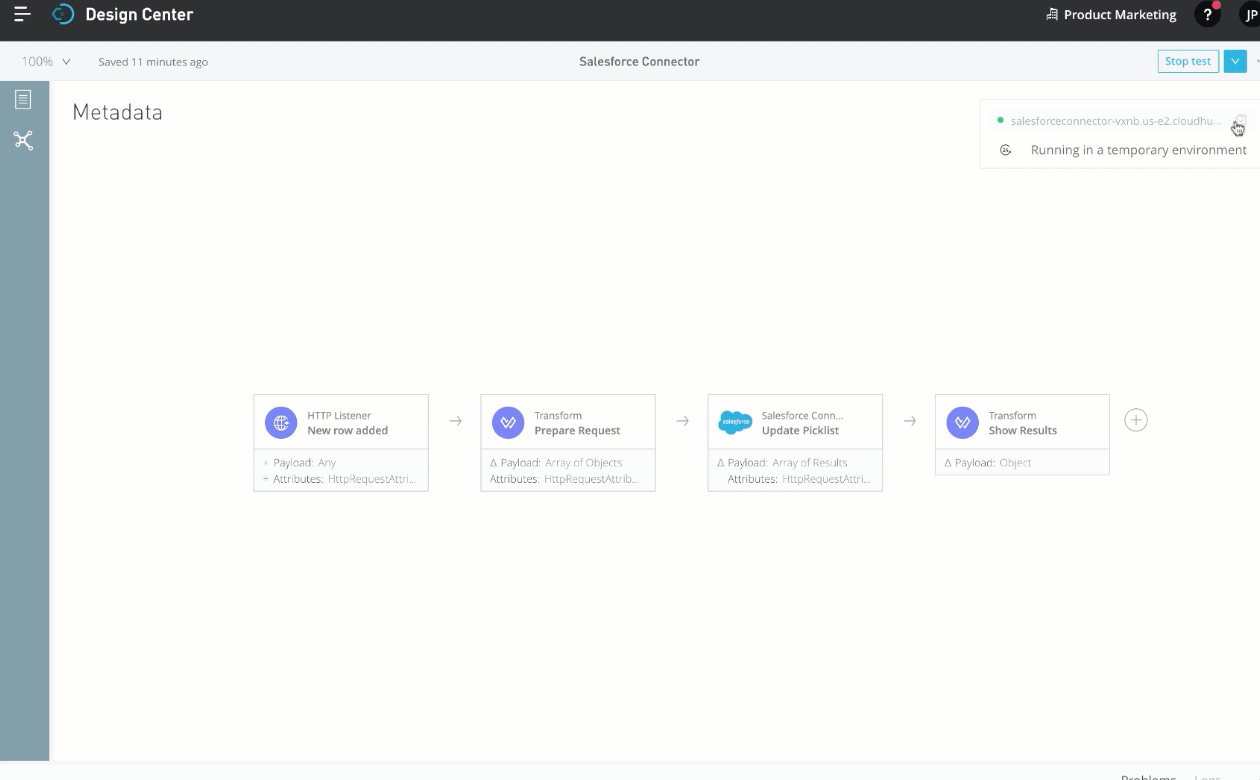This screenshot has width=1260, height=780.
Task: Click Running in a temporary environment text
Action: click(x=1139, y=150)
